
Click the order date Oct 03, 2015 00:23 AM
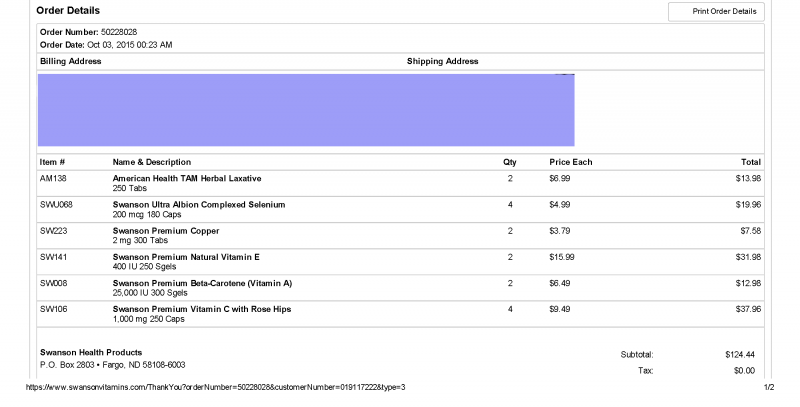(x=130, y=45)
